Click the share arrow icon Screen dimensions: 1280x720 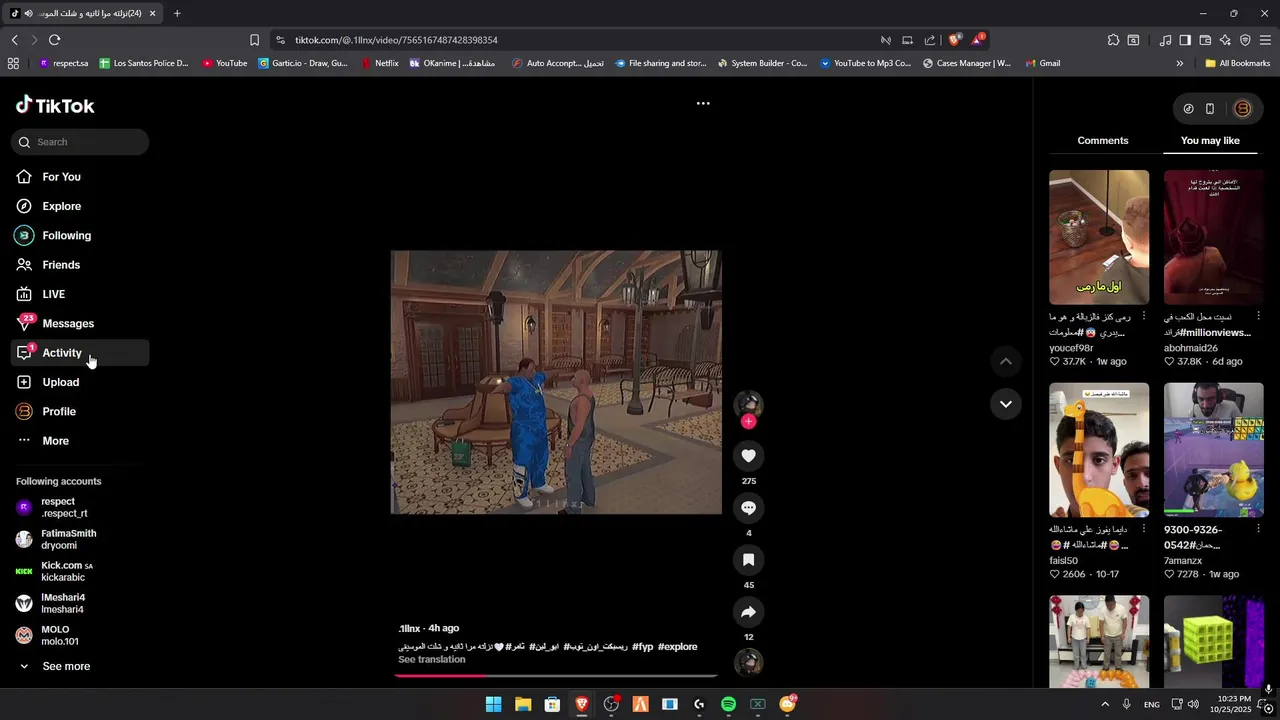tap(748, 612)
